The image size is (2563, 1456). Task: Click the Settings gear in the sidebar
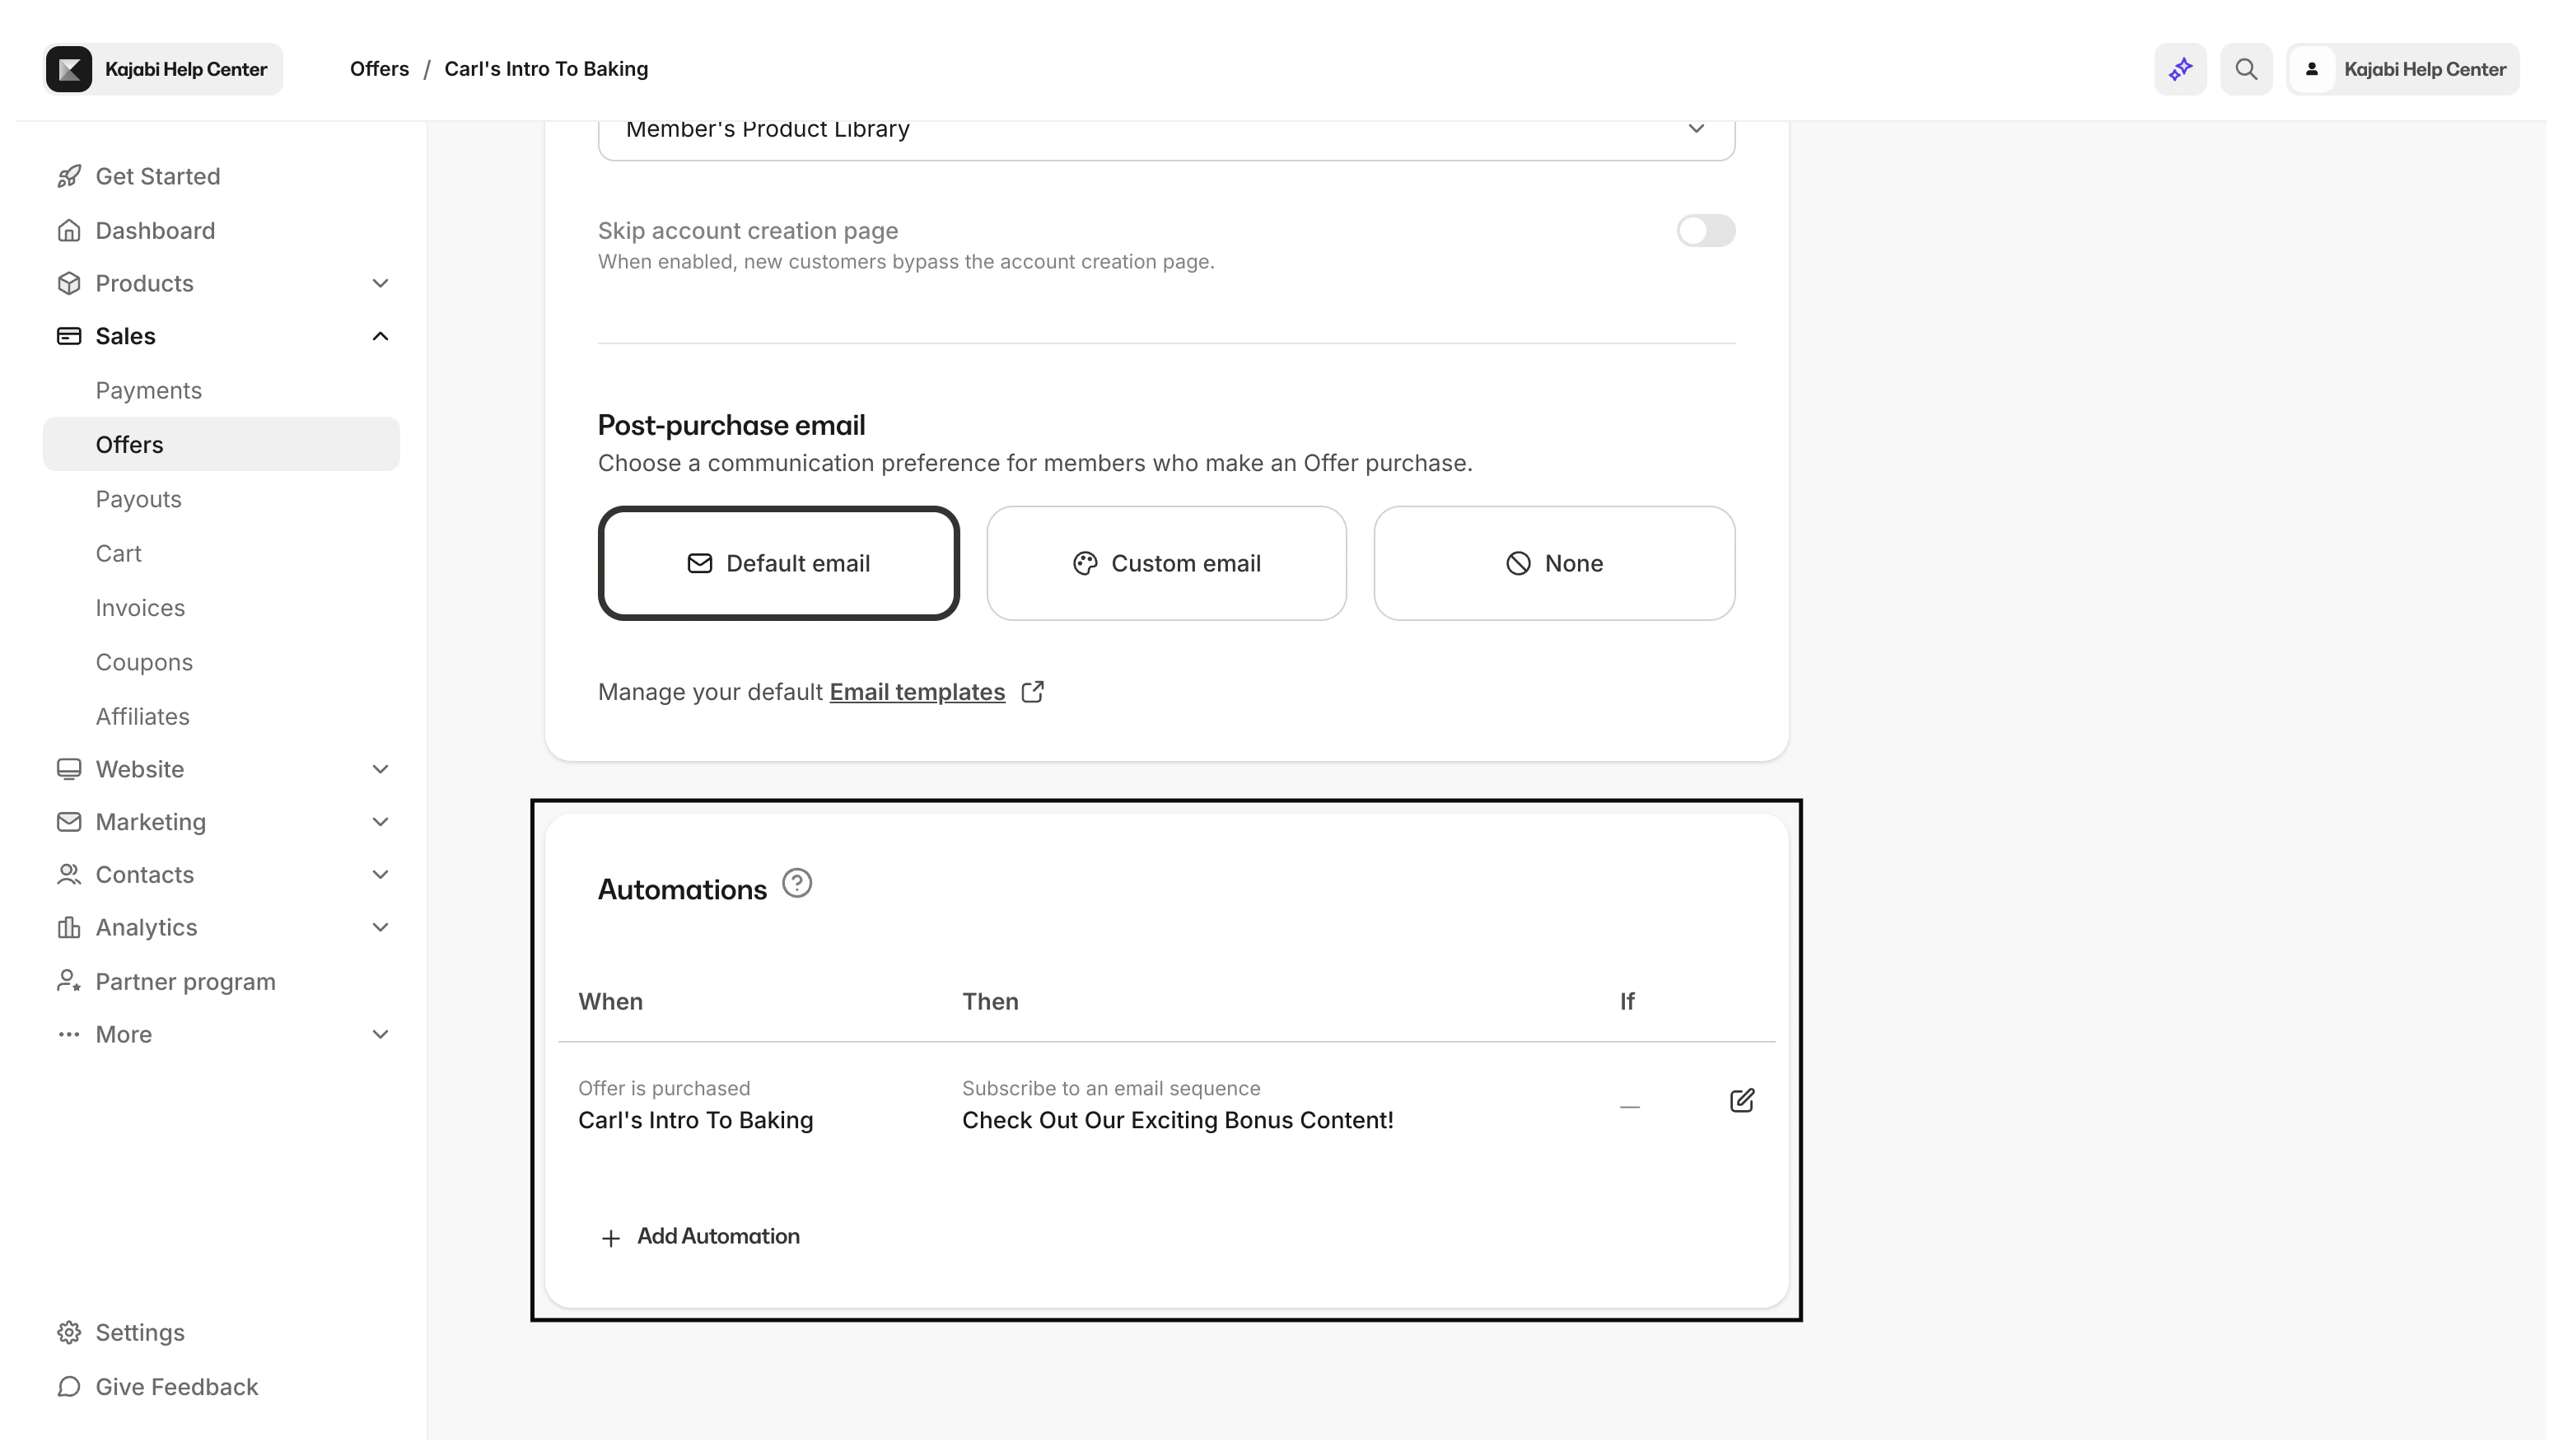pos(68,1332)
